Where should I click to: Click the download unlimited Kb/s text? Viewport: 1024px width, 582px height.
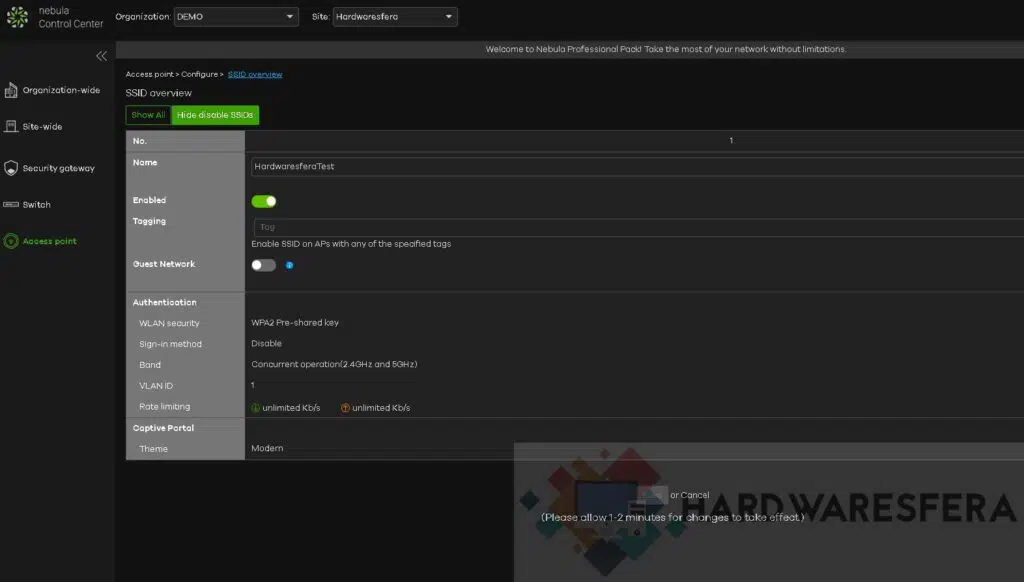pyautogui.click(x=291, y=408)
